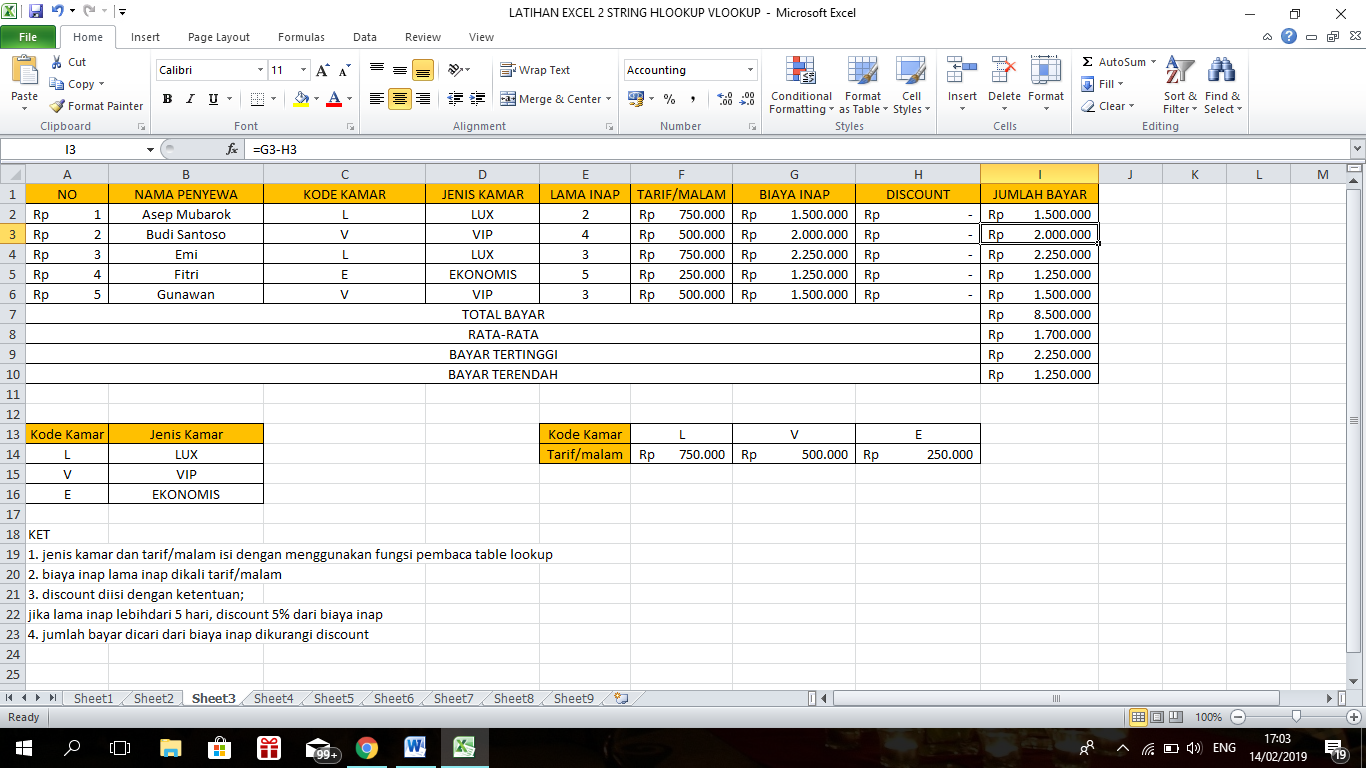1366x768 pixels.
Task: Switch to the Formulas ribbon tab
Action: coord(300,36)
